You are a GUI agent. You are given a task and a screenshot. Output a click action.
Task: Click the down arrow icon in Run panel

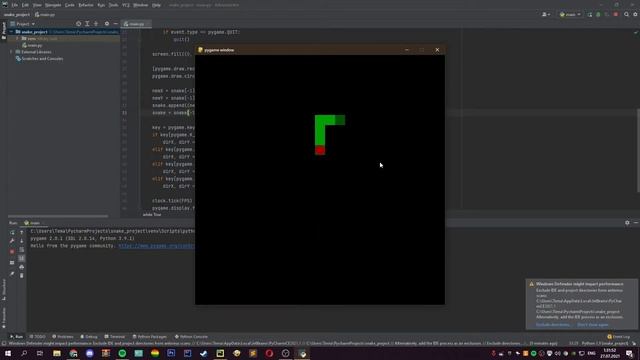[22, 241]
